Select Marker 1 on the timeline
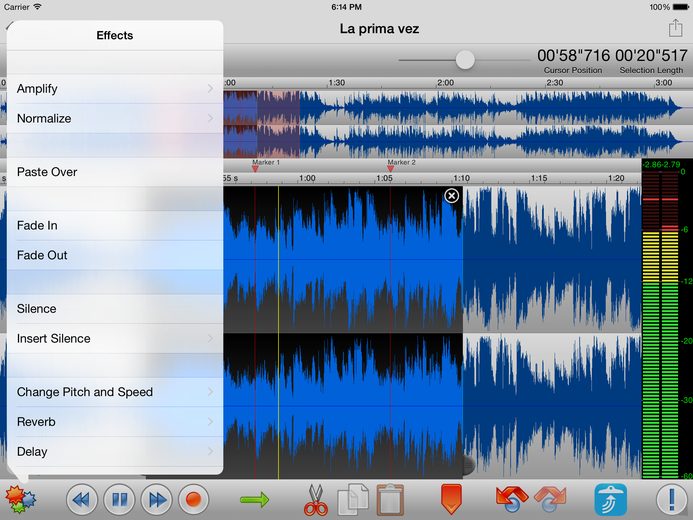Screen dimensions: 693x520 coord(255,168)
